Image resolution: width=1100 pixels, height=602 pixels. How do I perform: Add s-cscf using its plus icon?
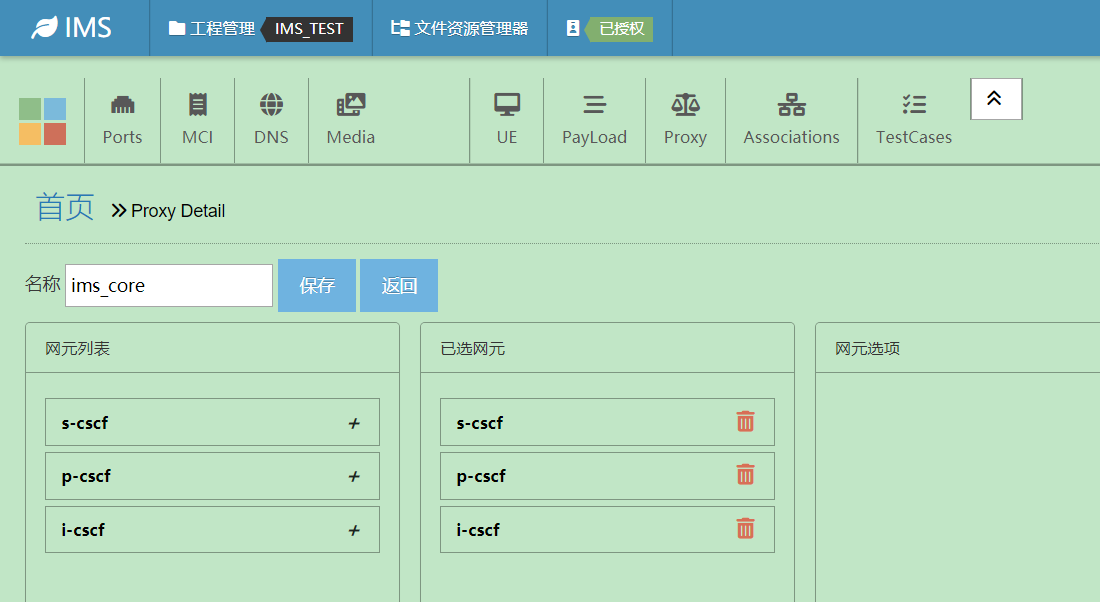coord(354,423)
